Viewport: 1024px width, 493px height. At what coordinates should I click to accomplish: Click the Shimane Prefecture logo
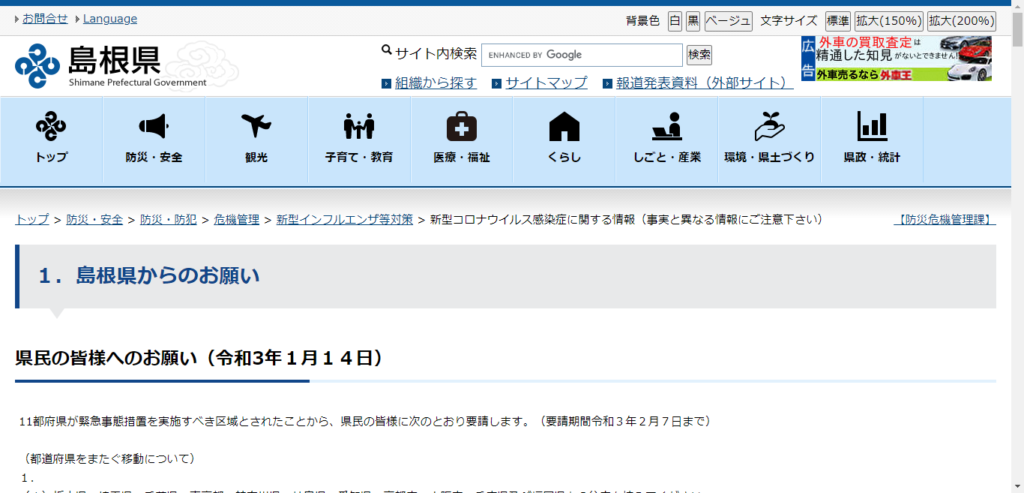(x=110, y=65)
